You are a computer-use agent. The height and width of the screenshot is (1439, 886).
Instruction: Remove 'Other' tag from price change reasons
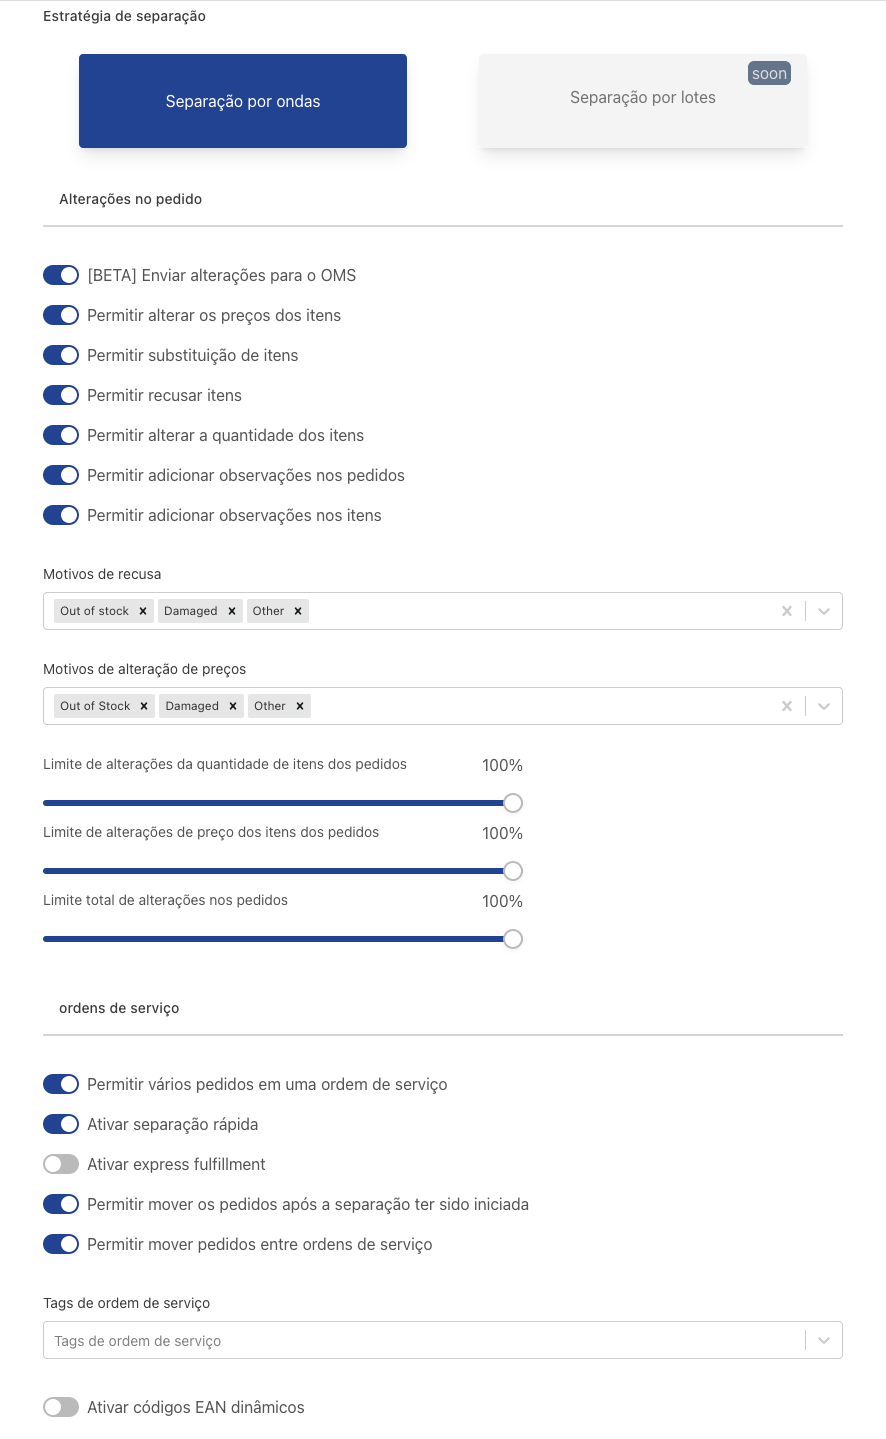(x=300, y=706)
